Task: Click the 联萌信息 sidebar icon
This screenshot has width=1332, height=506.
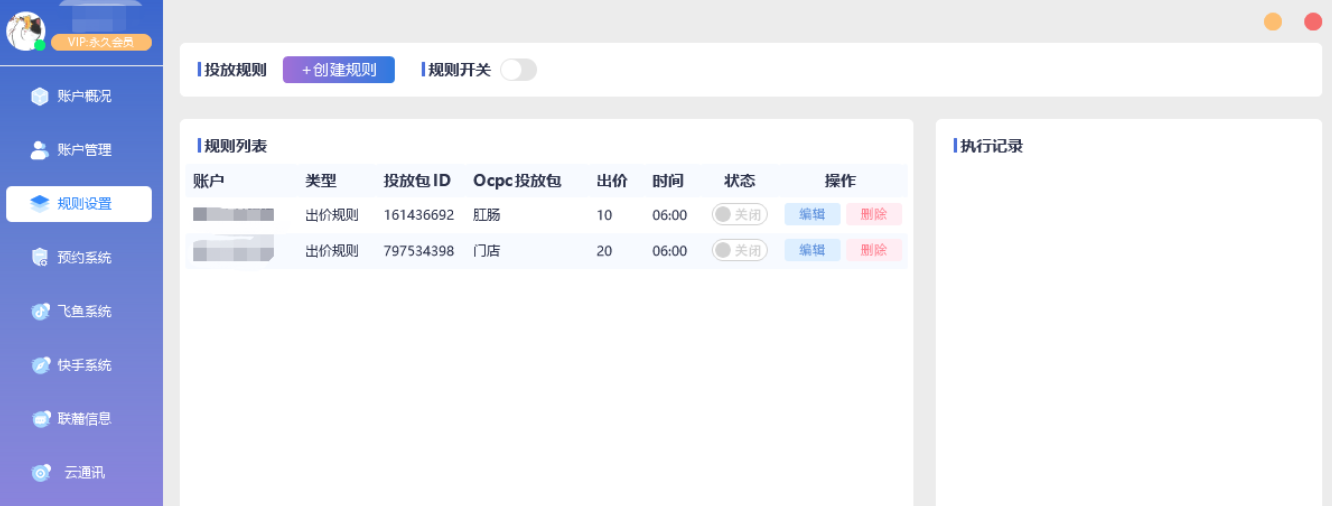Action: coord(40,419)
